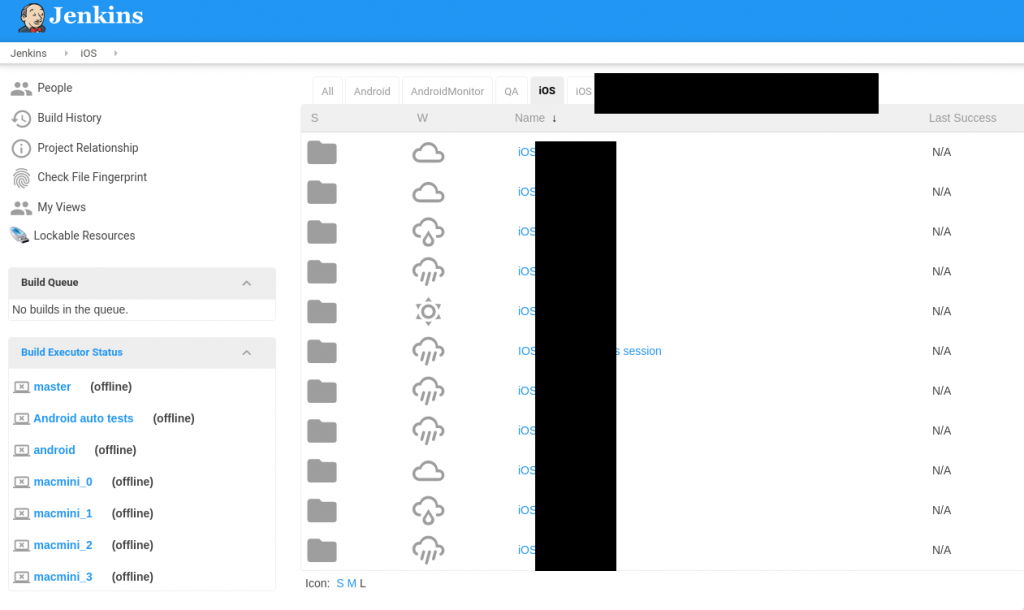Click the Project Relationship info icon

20,148
